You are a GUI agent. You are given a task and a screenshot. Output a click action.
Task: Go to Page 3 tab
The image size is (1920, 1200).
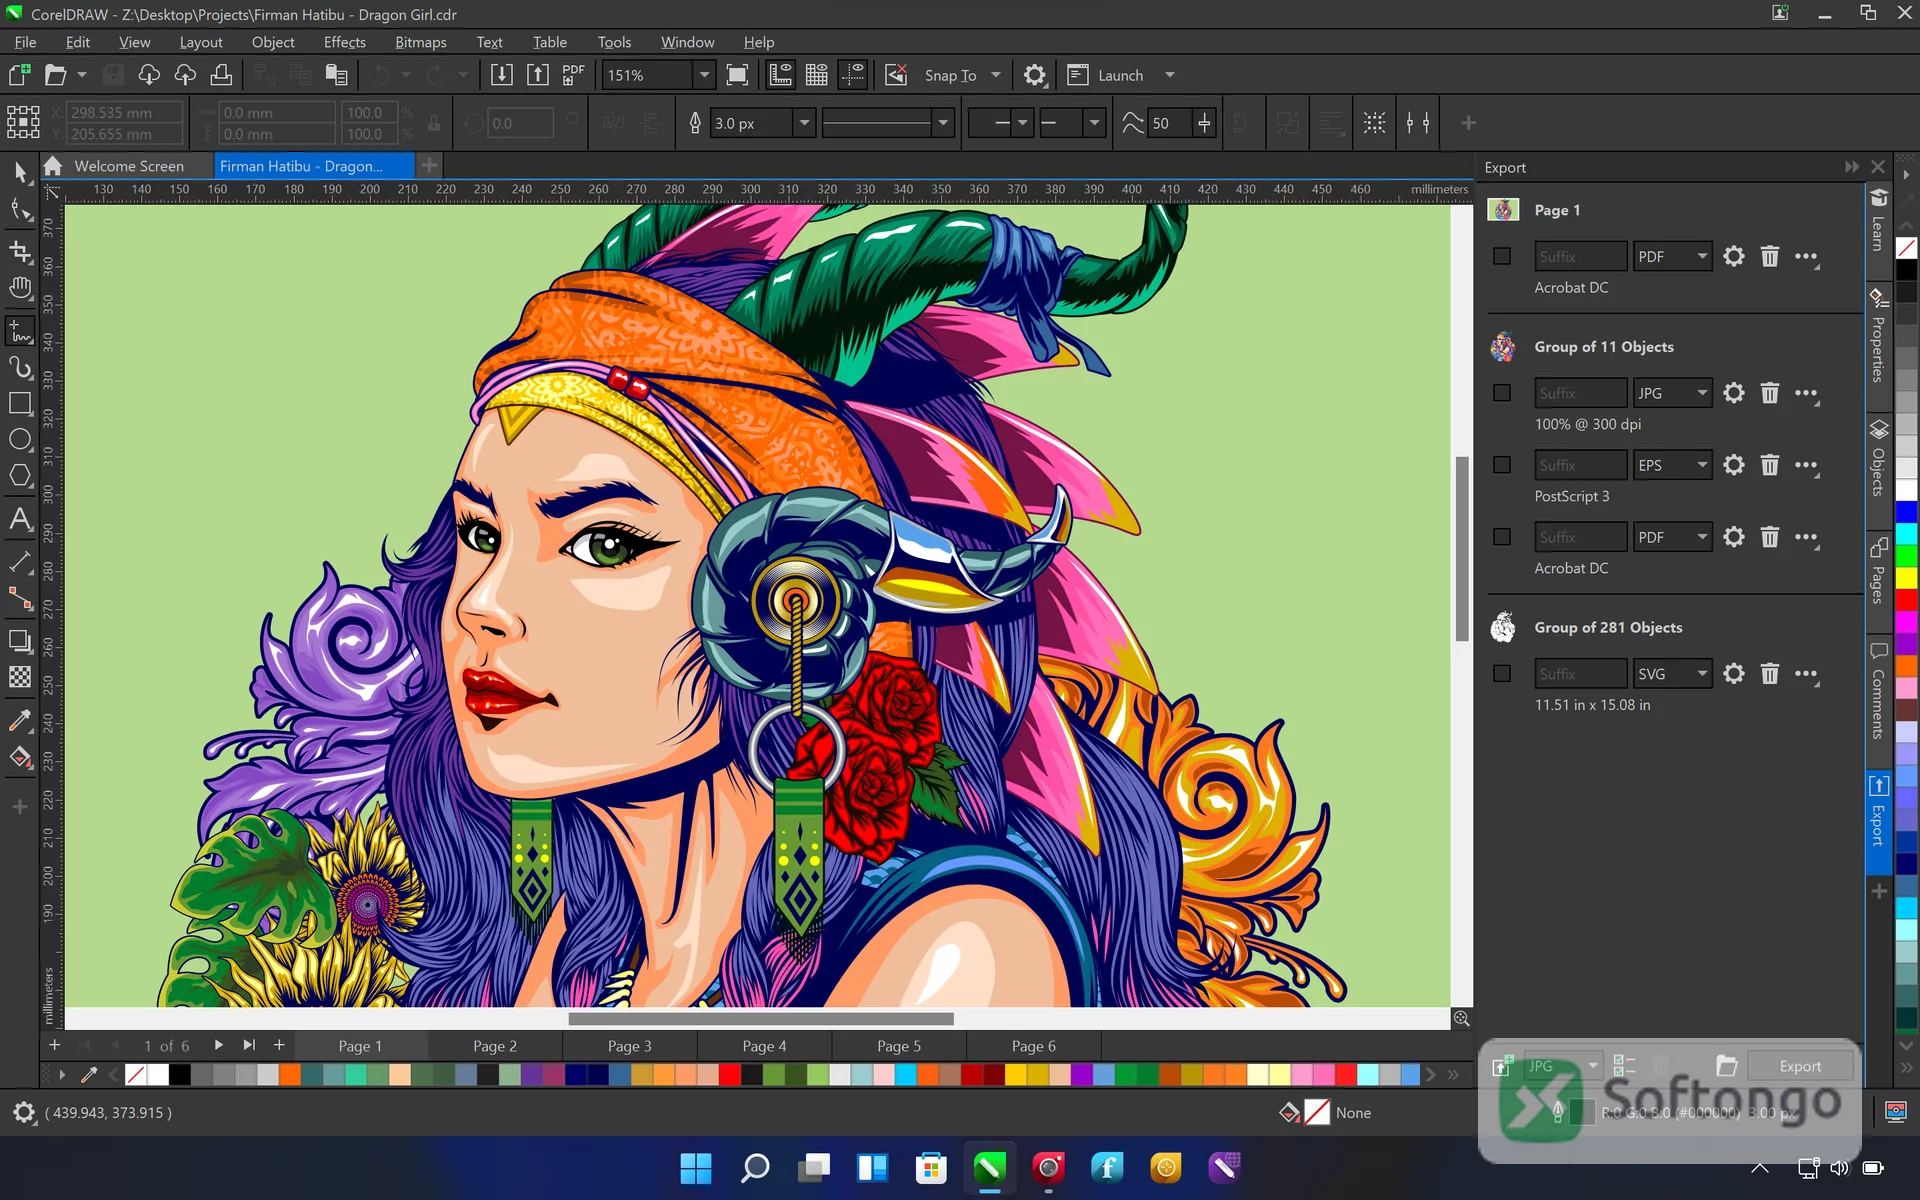[x=629, y=1046]
